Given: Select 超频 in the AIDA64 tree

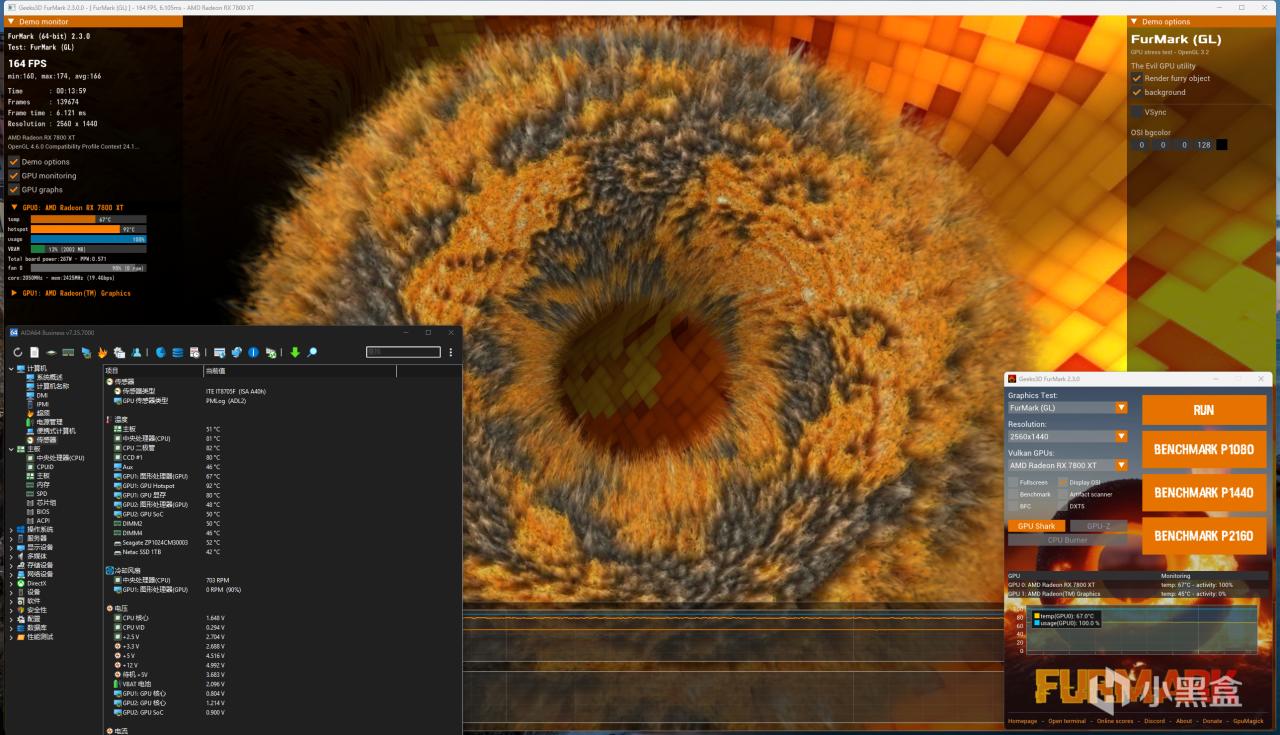Looking at the screenshot, I should coord(43,413).
